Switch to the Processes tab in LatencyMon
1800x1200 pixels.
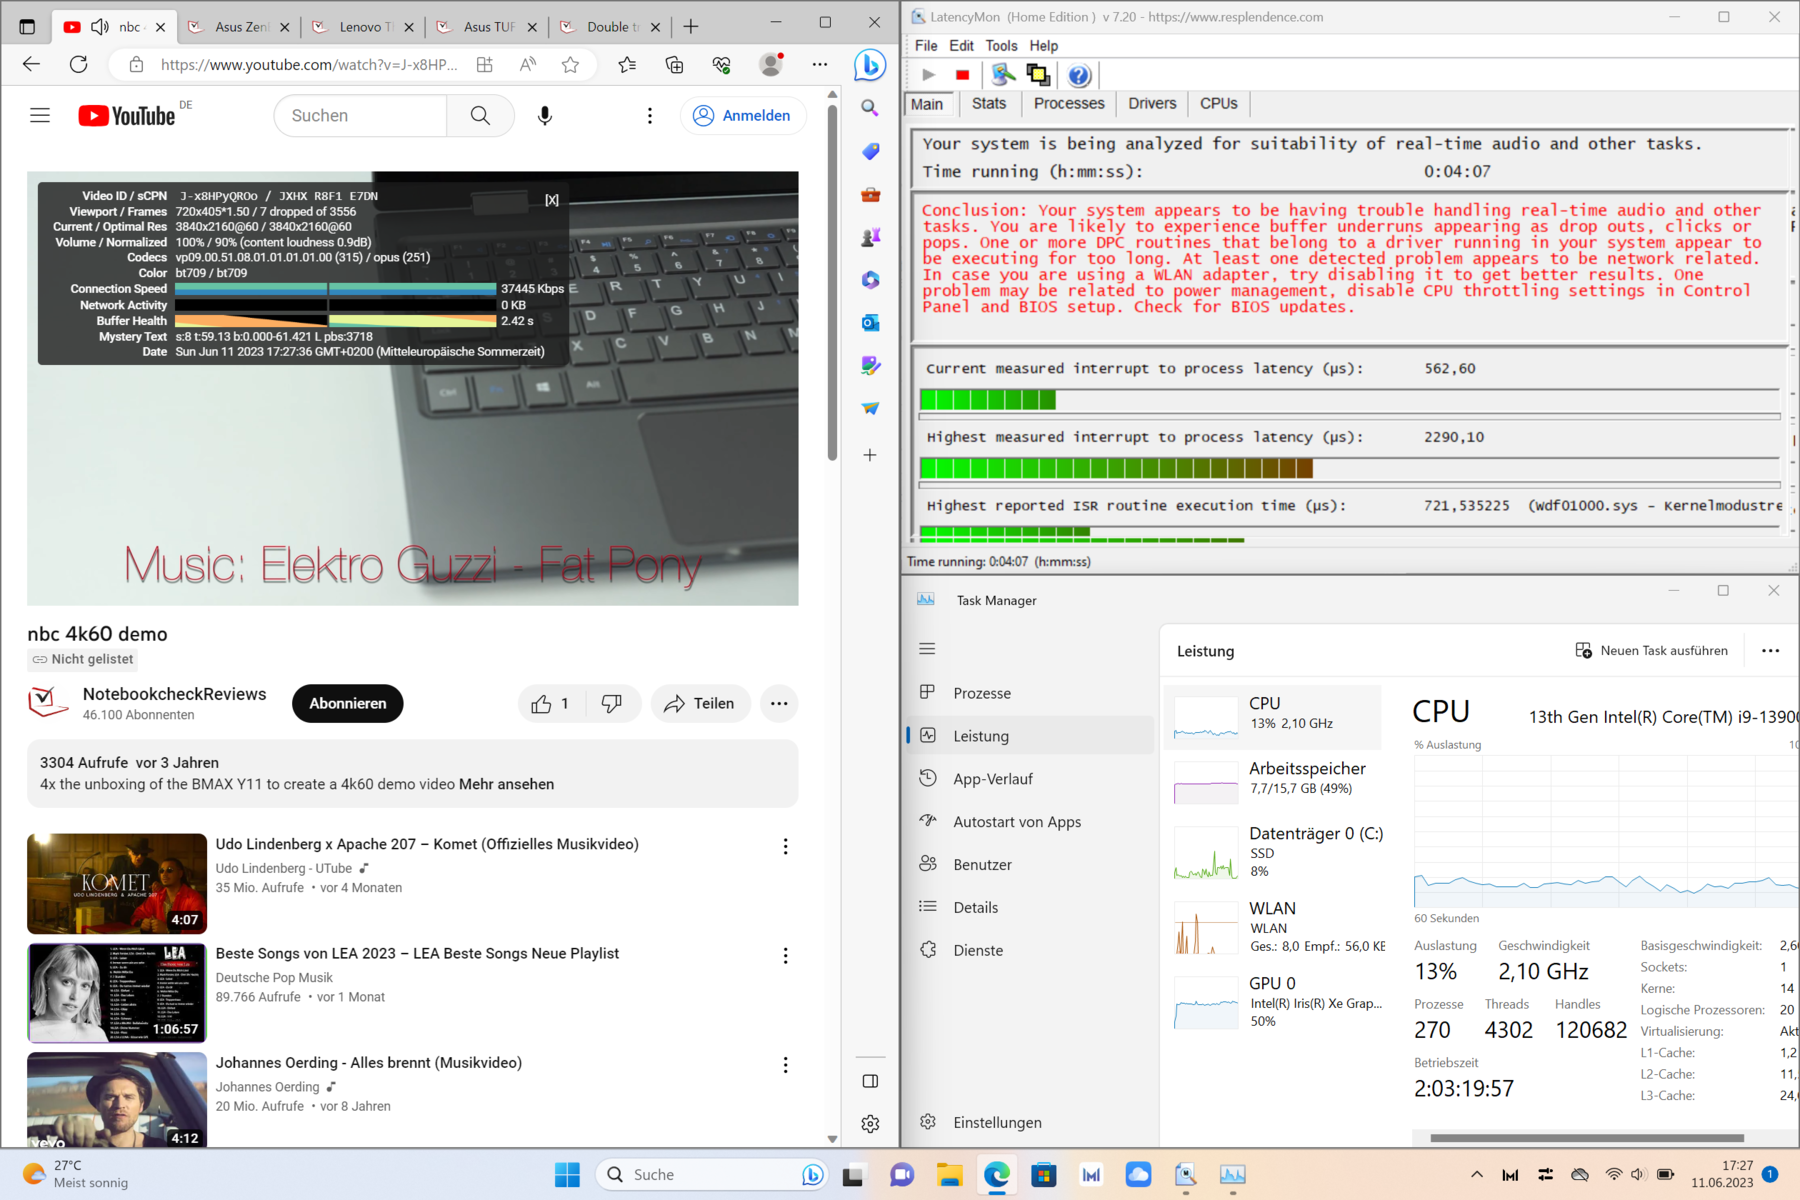click(1069, 104)
